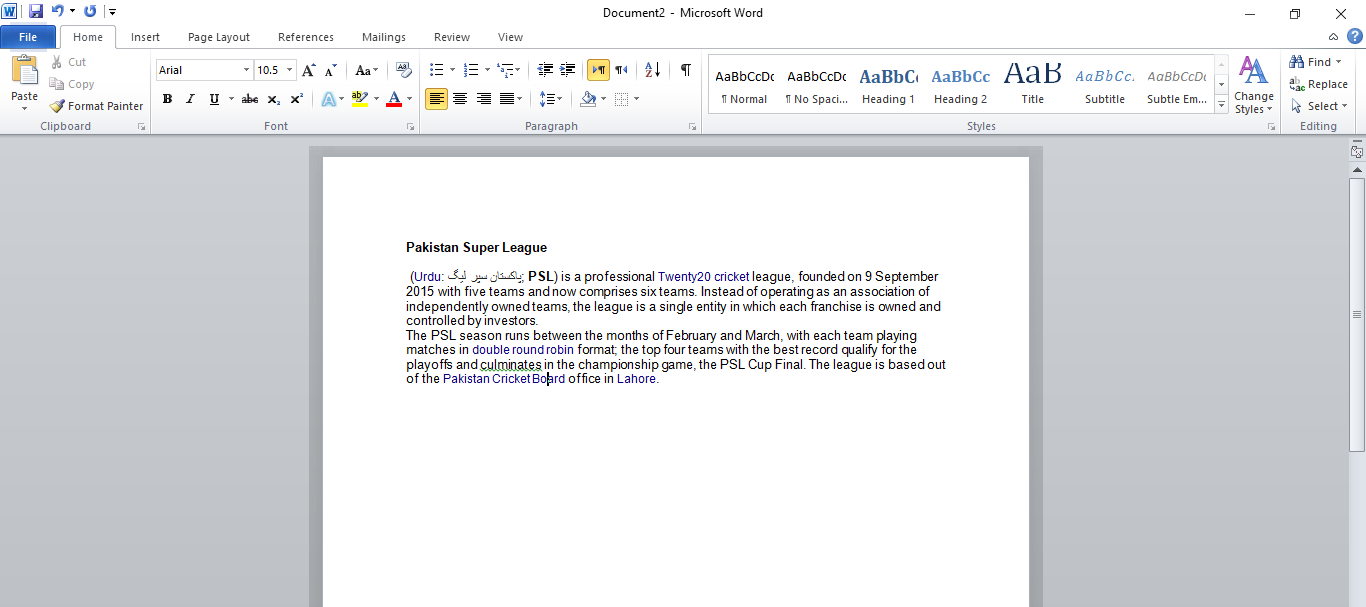Click the Replace button in Editing

[1318, 84]
